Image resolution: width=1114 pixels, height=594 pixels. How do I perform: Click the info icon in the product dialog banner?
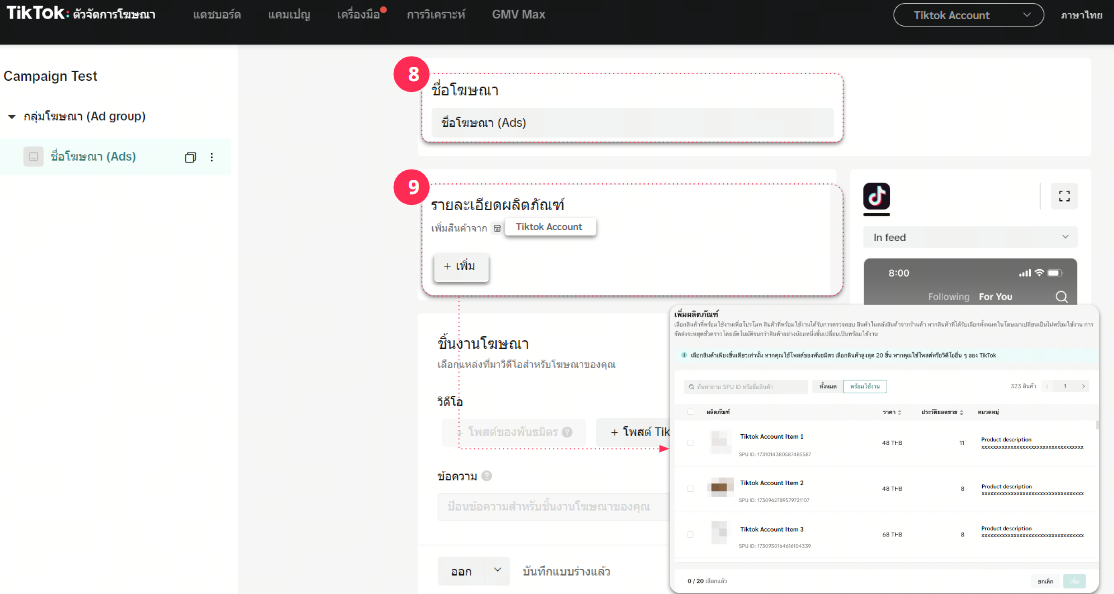683,355
